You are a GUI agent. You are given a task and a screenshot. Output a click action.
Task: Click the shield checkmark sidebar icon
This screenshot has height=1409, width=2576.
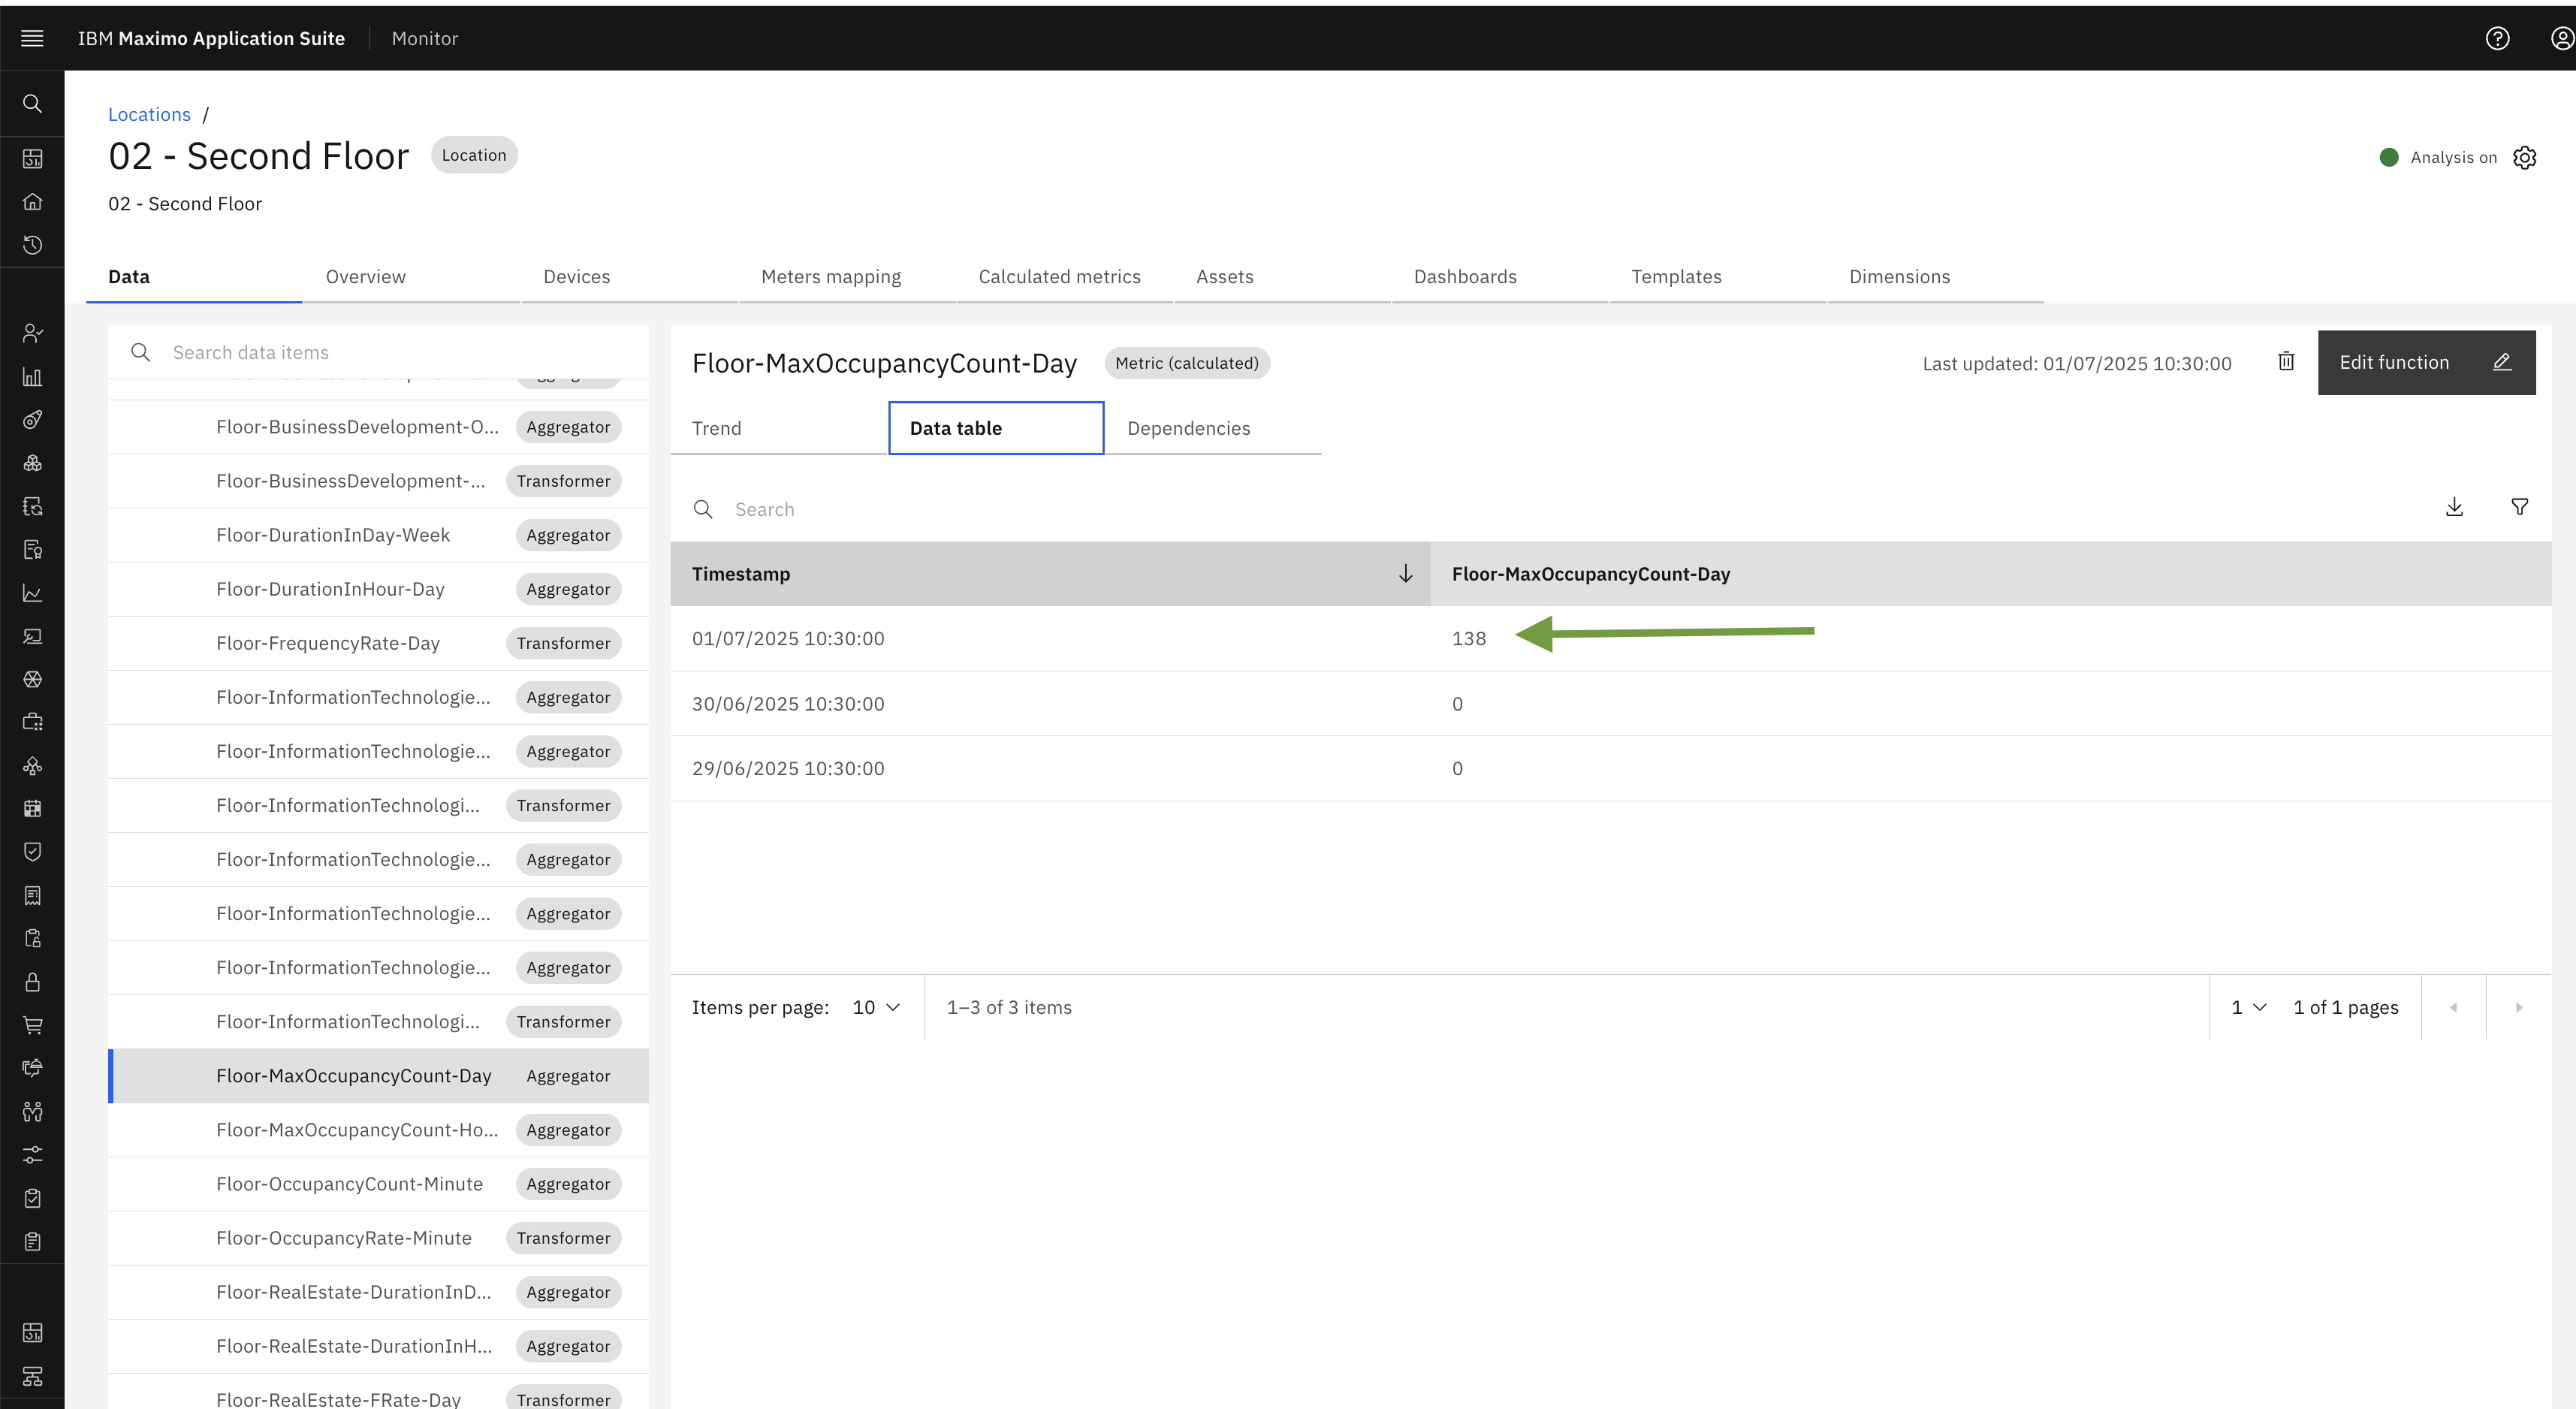[x=32, y=851]
